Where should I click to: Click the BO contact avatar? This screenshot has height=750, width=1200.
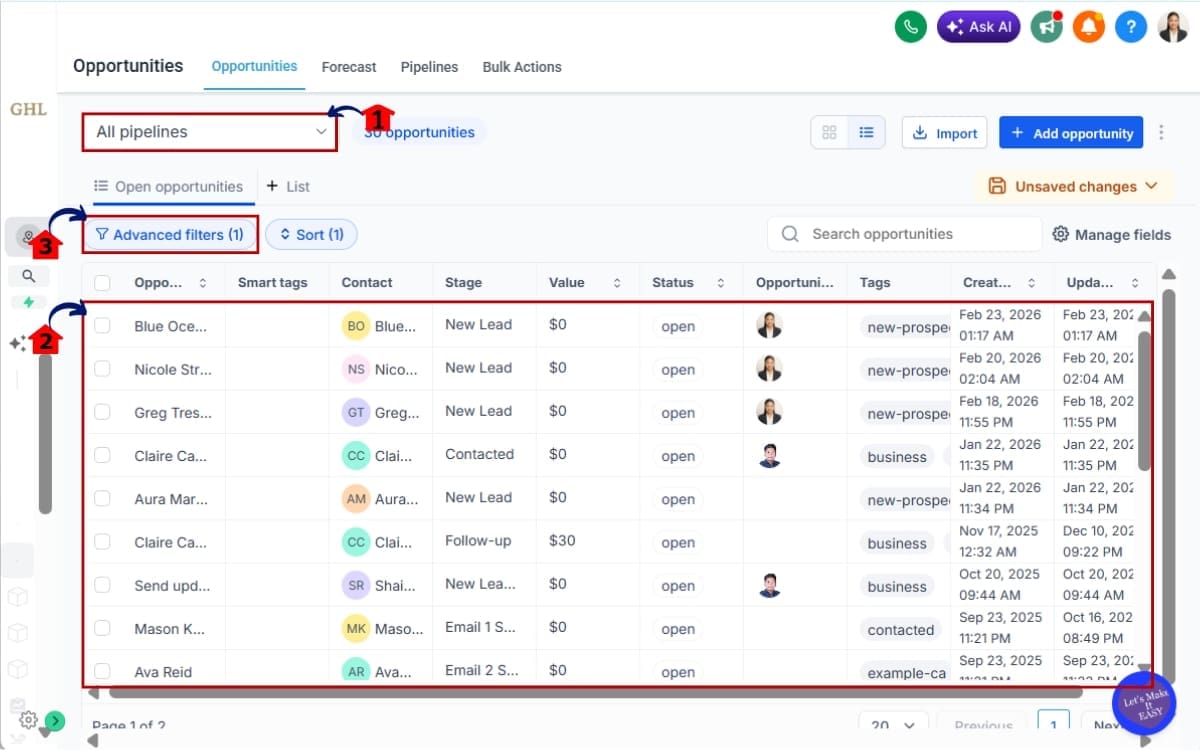[x=356, y=326]
